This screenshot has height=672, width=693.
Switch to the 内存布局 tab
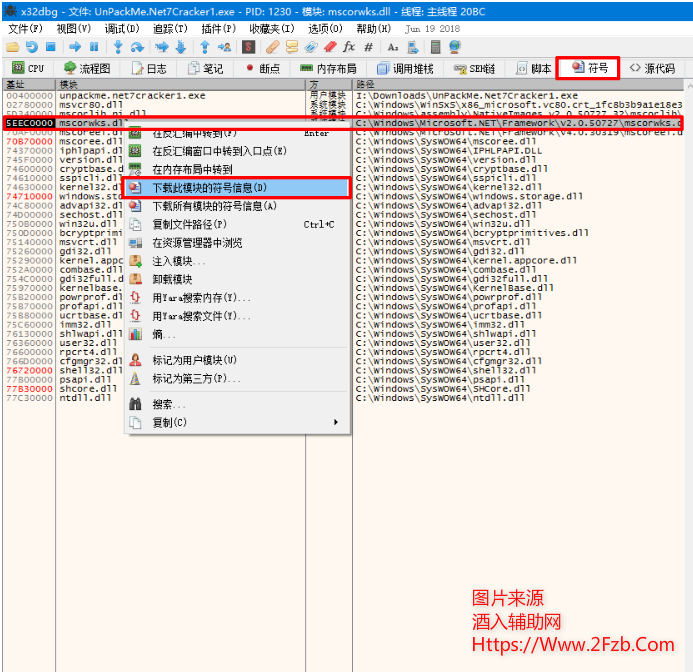point(329,69)
